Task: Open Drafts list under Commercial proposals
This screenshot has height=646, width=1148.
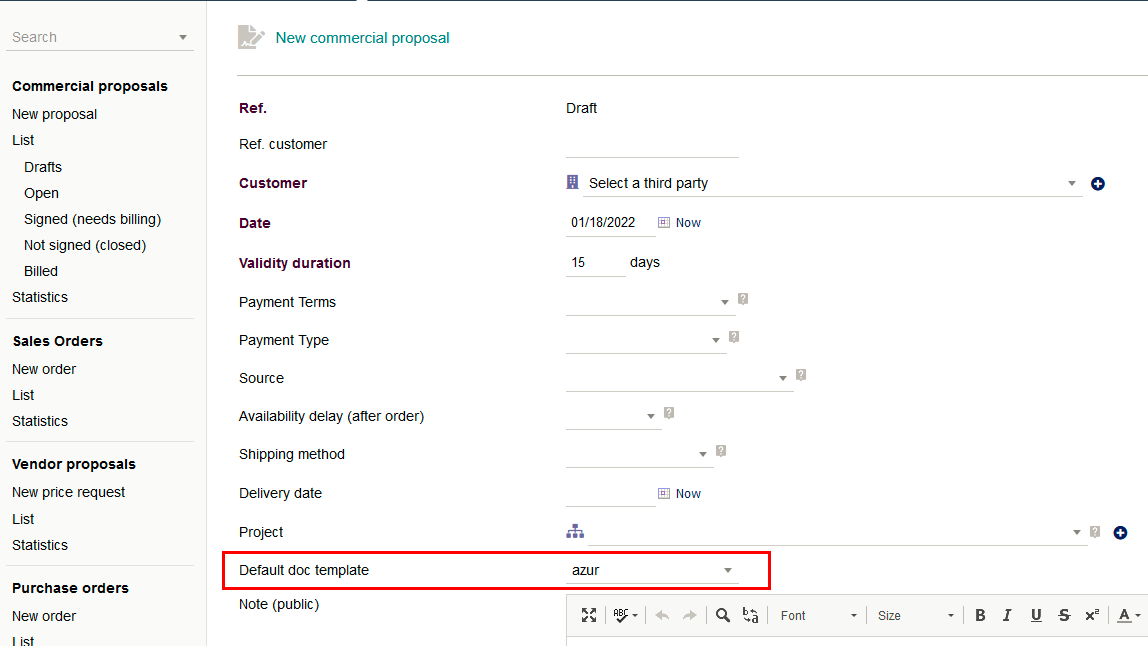Action: point(42,167)
